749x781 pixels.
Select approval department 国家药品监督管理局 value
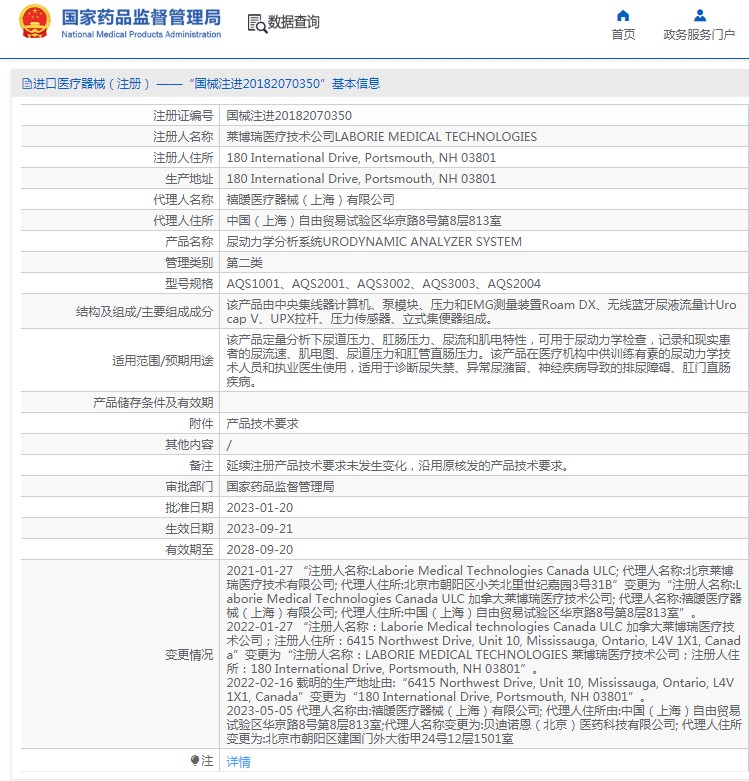(280, 486)
